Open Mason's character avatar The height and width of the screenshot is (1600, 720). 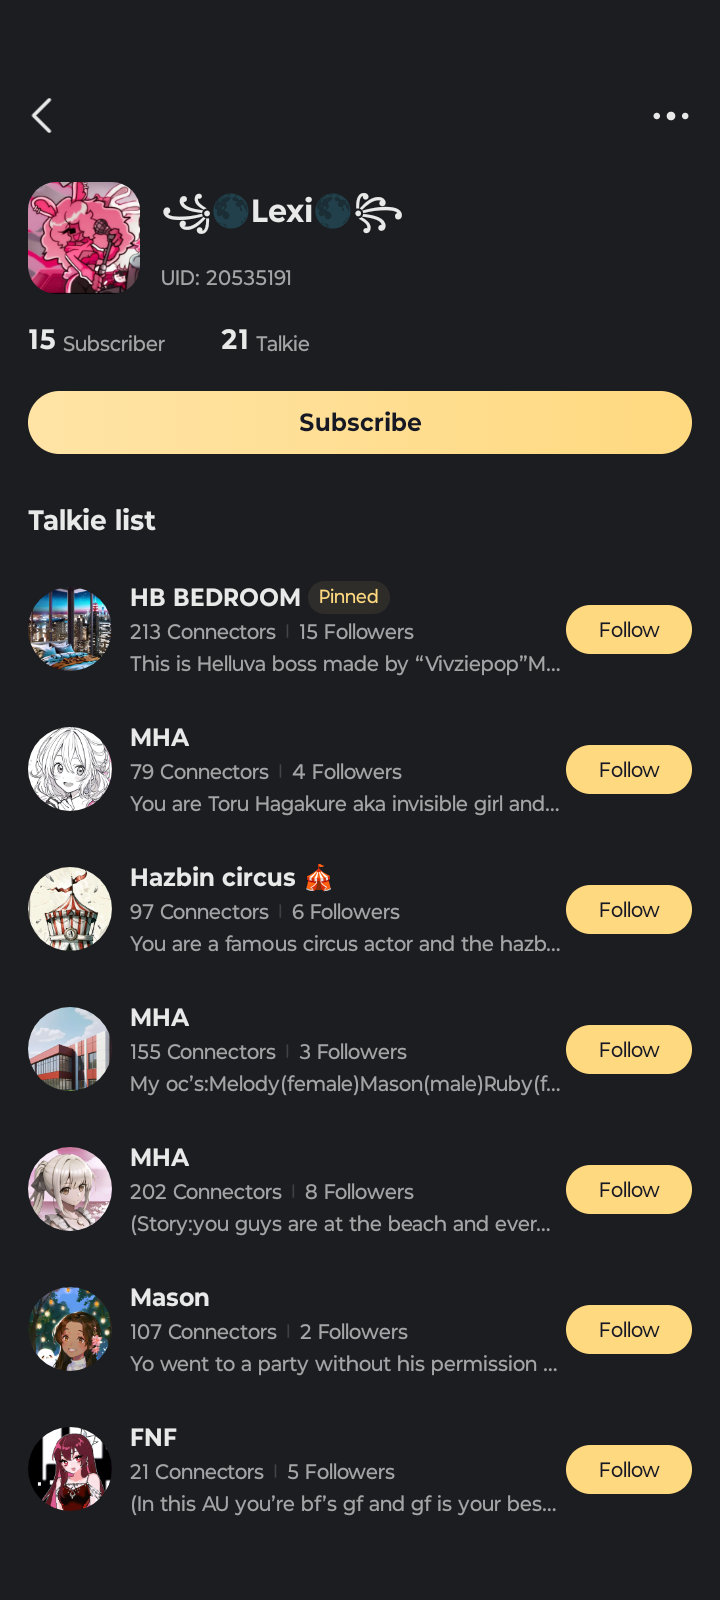pyautogui.click(x=70, y=1329)
